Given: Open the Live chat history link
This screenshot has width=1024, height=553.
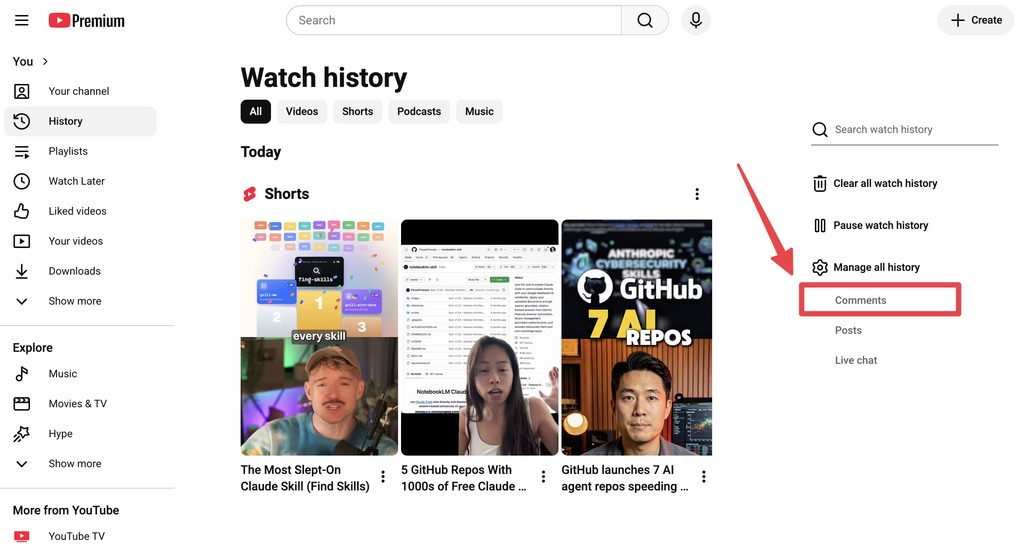Looking at the screenshot, I should [856, 360].
